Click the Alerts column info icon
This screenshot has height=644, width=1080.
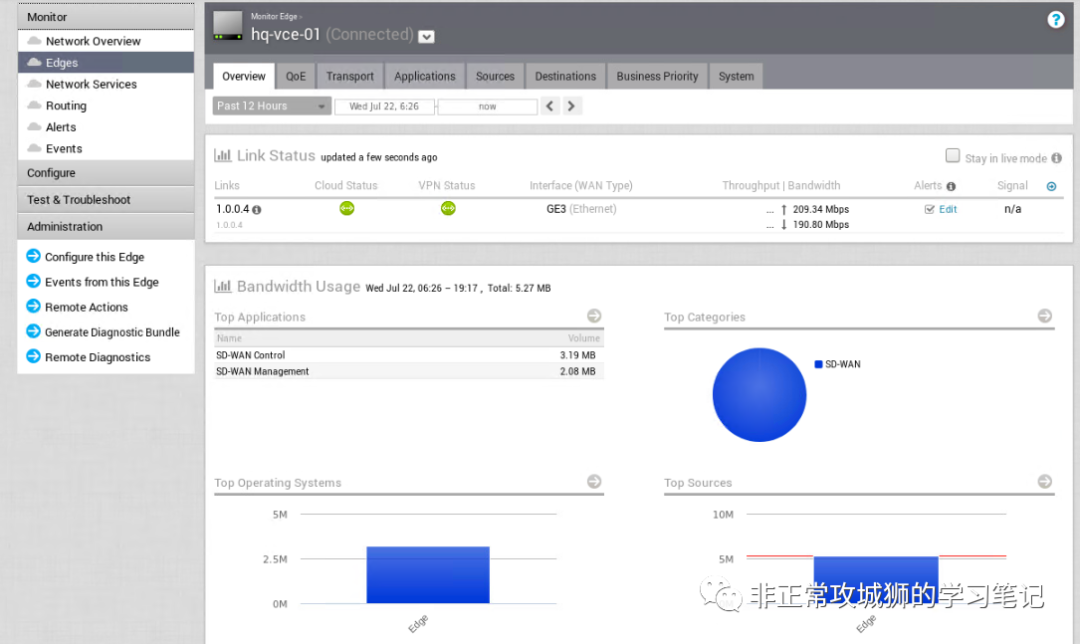(951, 187)
